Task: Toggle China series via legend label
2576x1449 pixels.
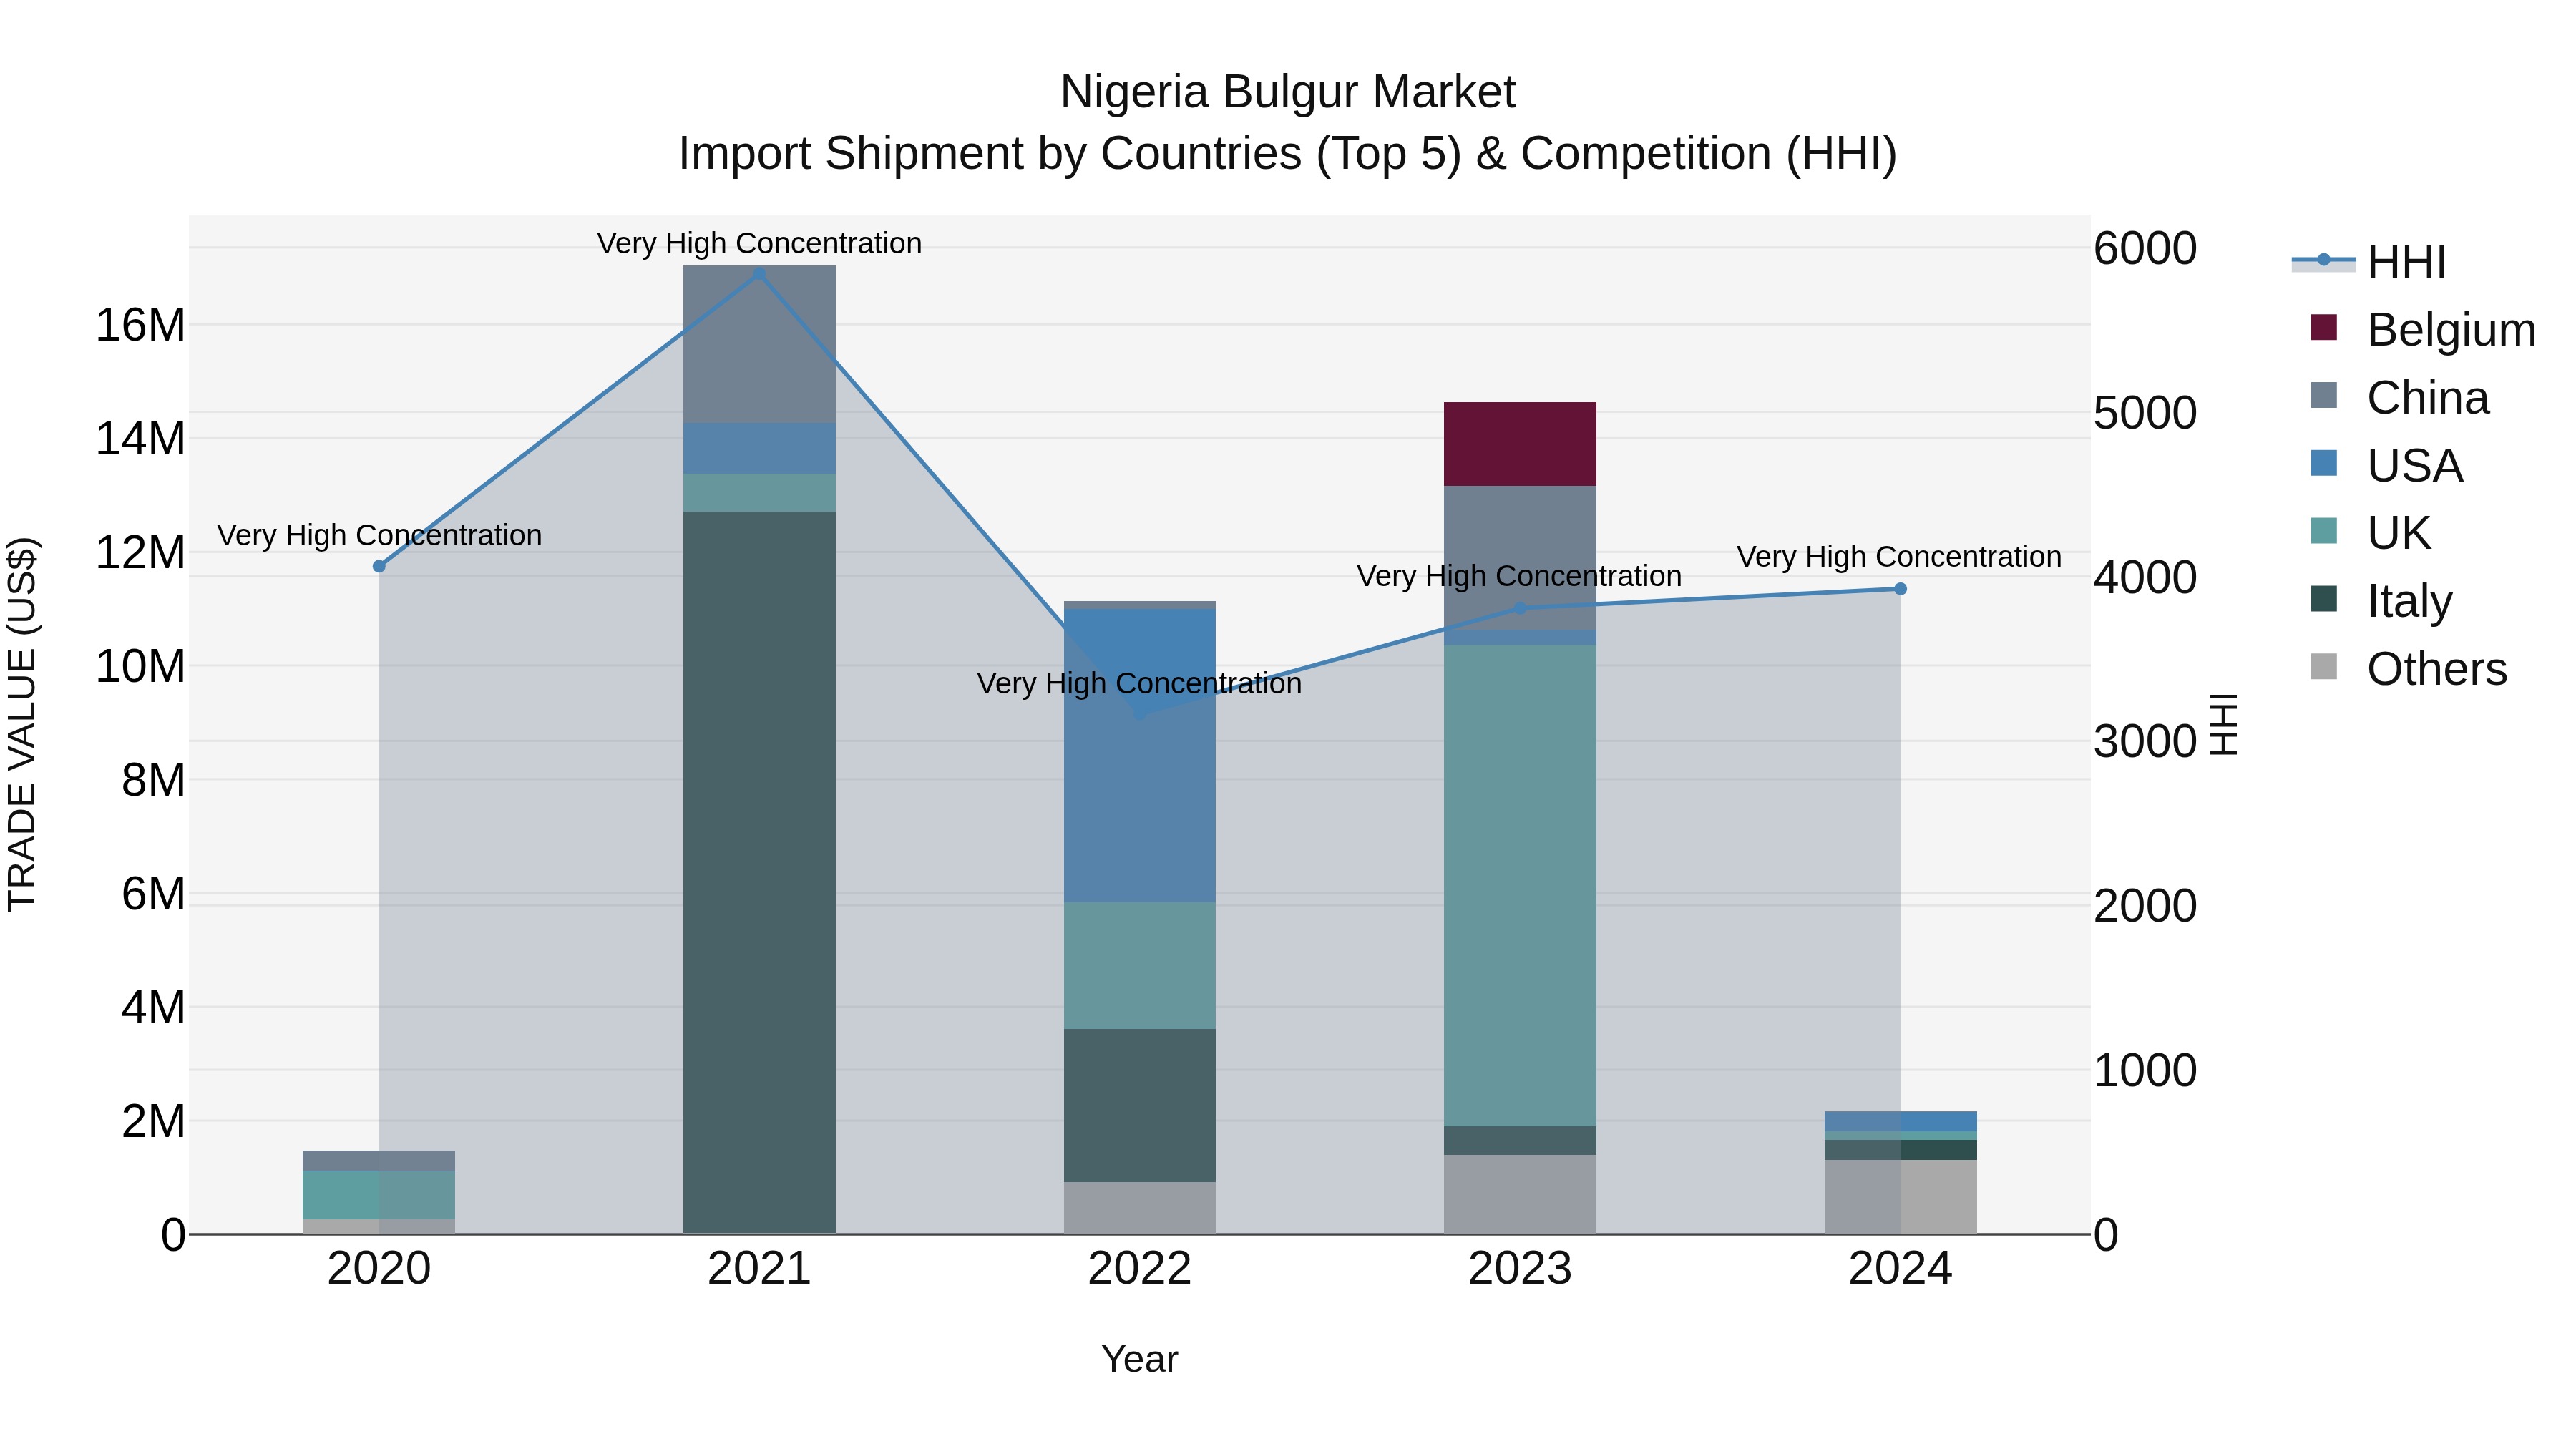Action: (x=2428, y=398)
